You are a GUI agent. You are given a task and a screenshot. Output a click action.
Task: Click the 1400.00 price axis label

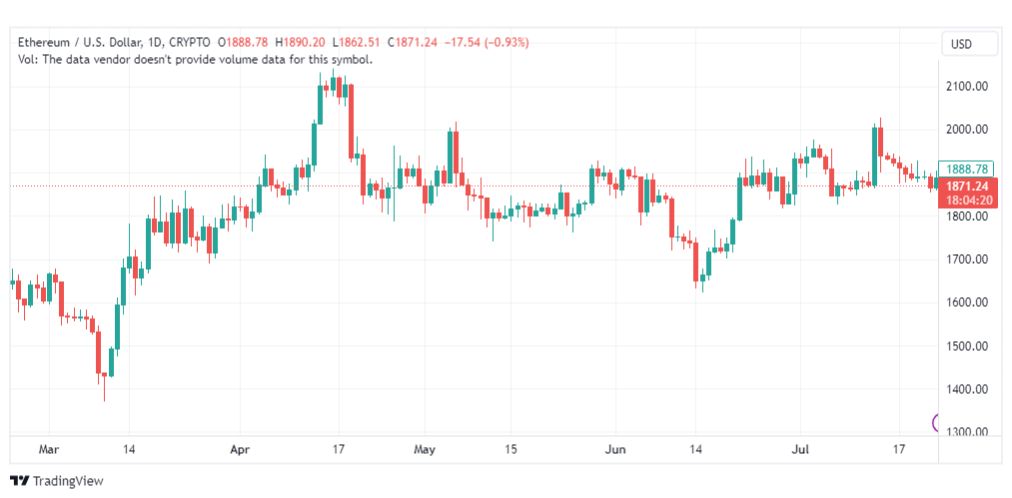pos(967,389)
